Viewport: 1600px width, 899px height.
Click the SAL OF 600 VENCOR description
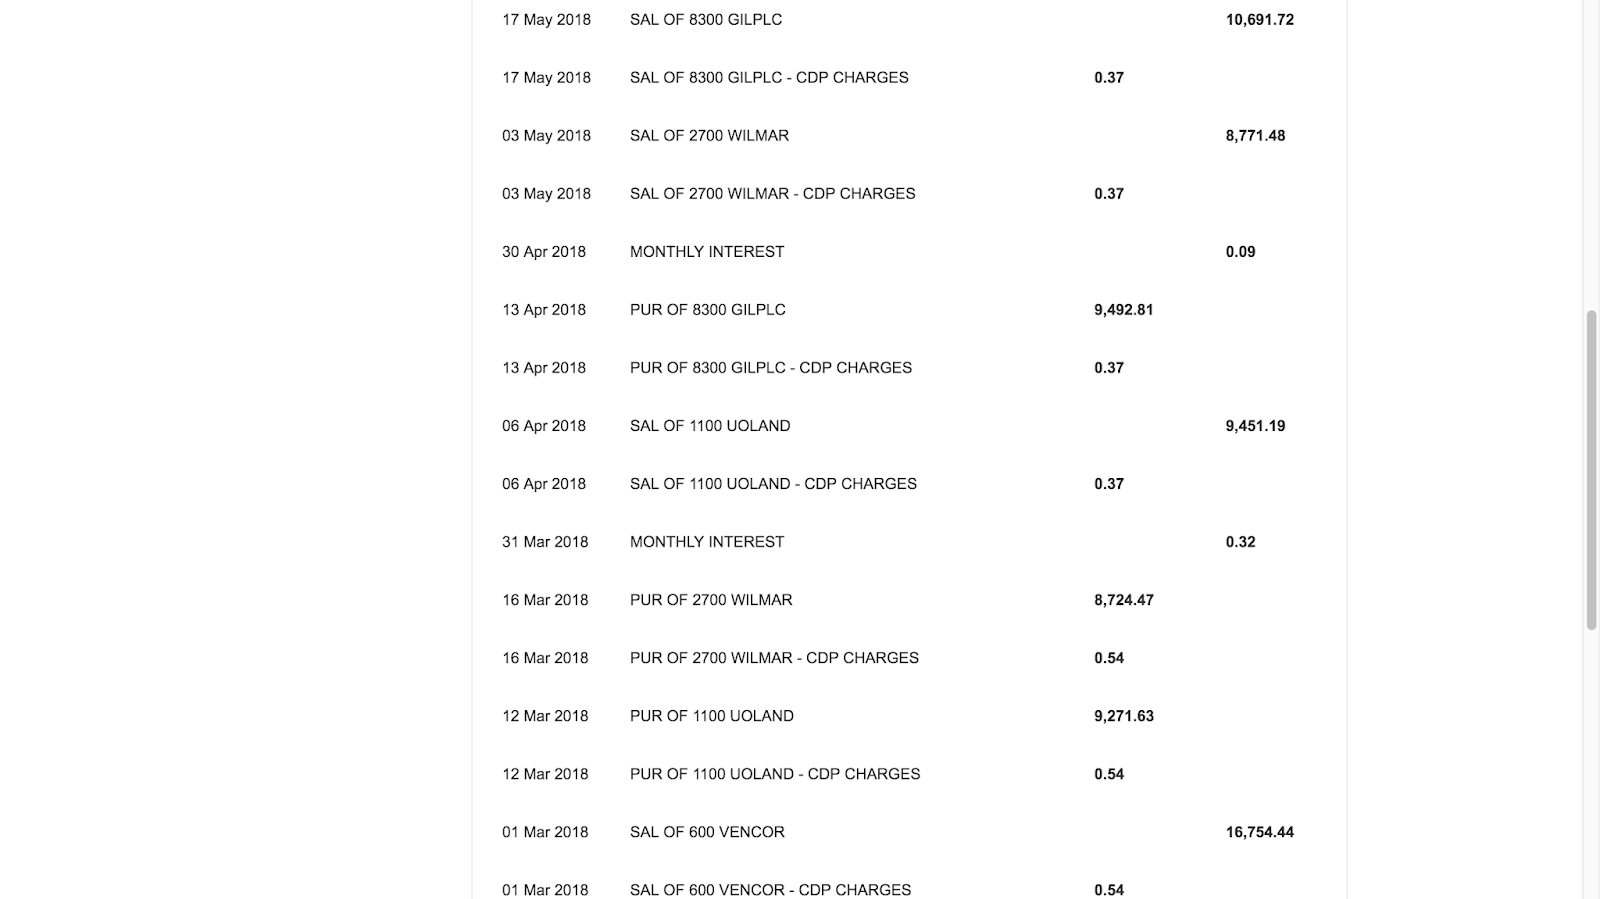point(707,832)
